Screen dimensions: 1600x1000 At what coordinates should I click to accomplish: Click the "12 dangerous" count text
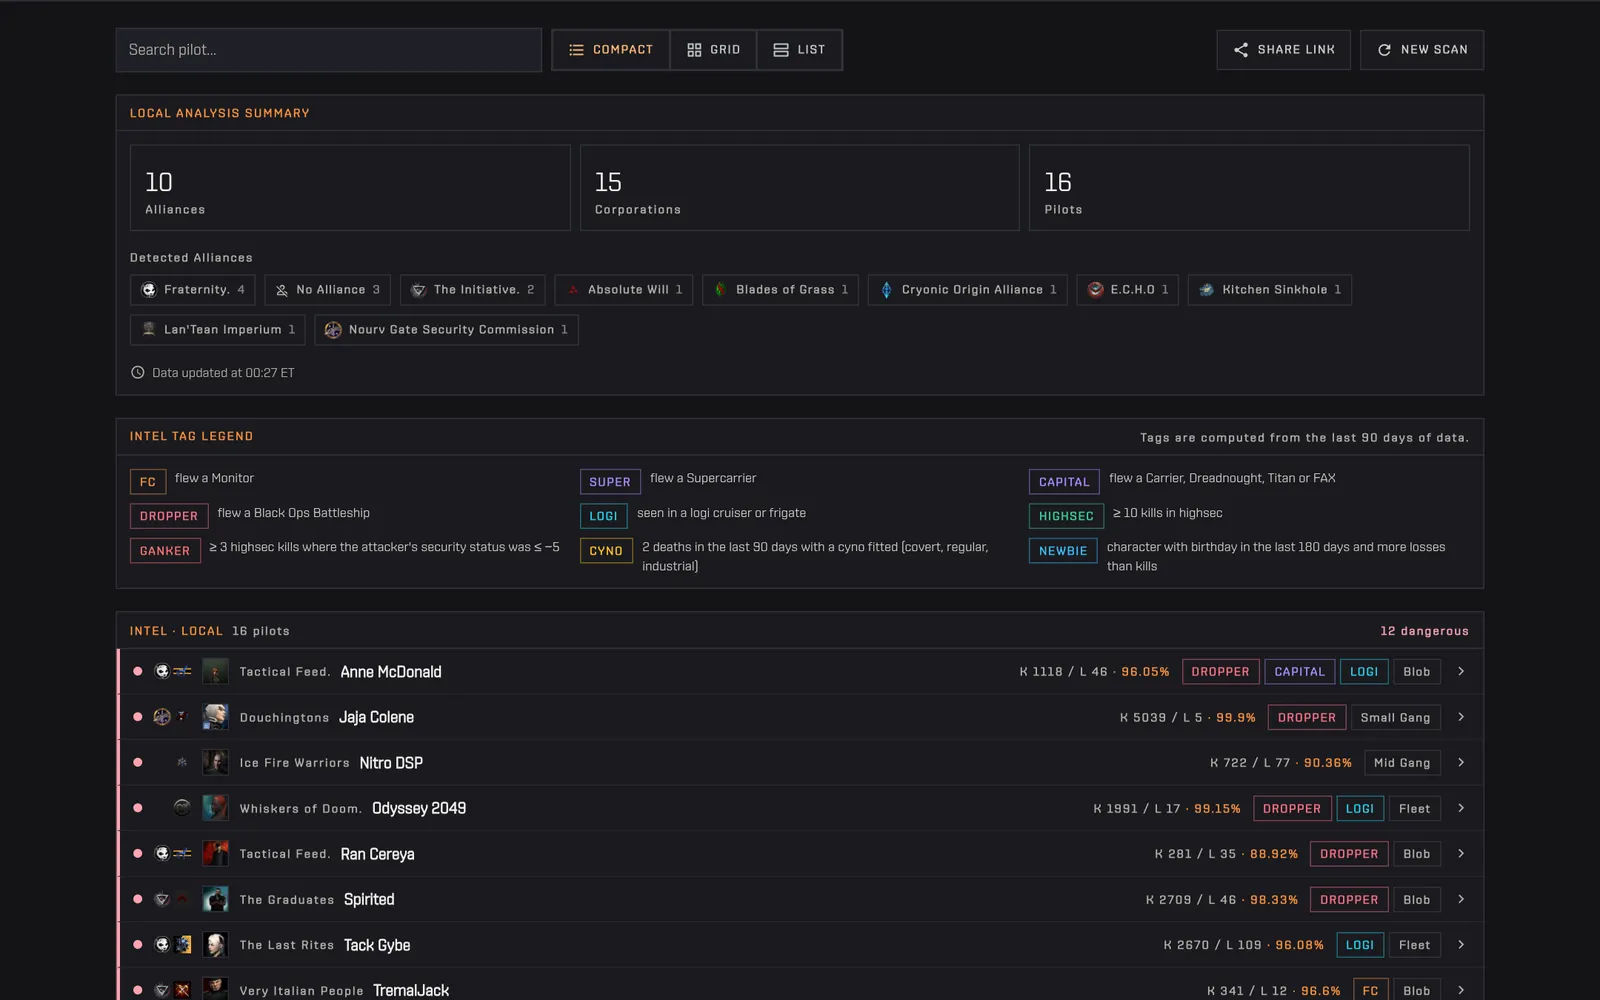click(x=1424, y=631)
